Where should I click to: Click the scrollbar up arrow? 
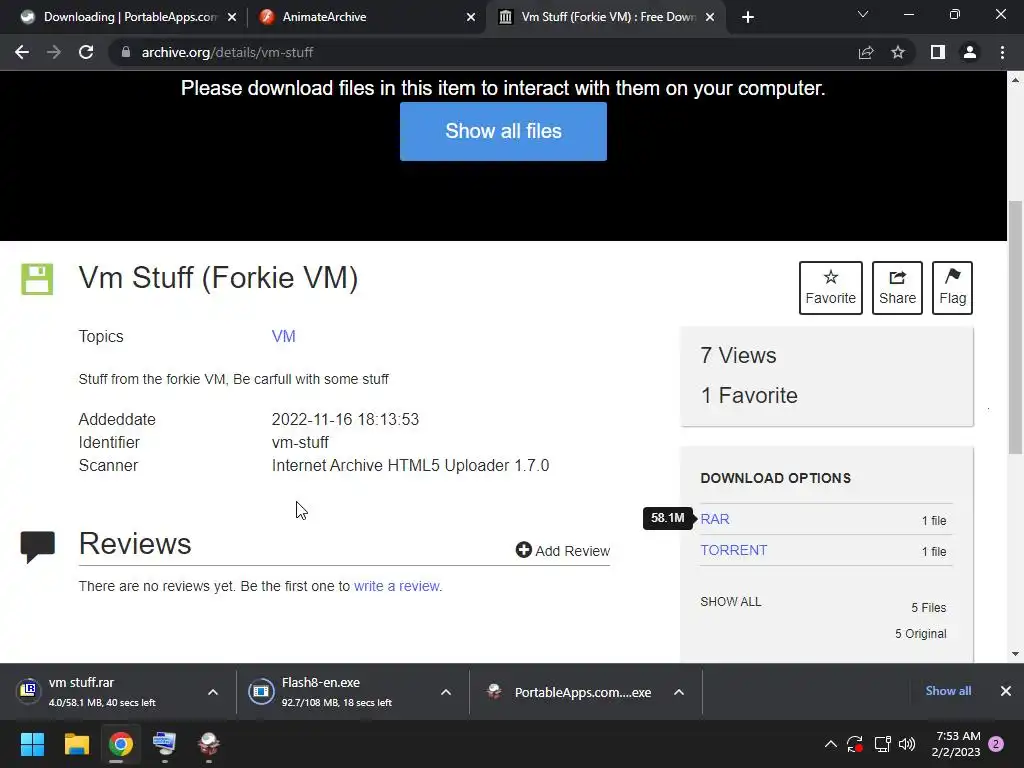[1015, 80]
